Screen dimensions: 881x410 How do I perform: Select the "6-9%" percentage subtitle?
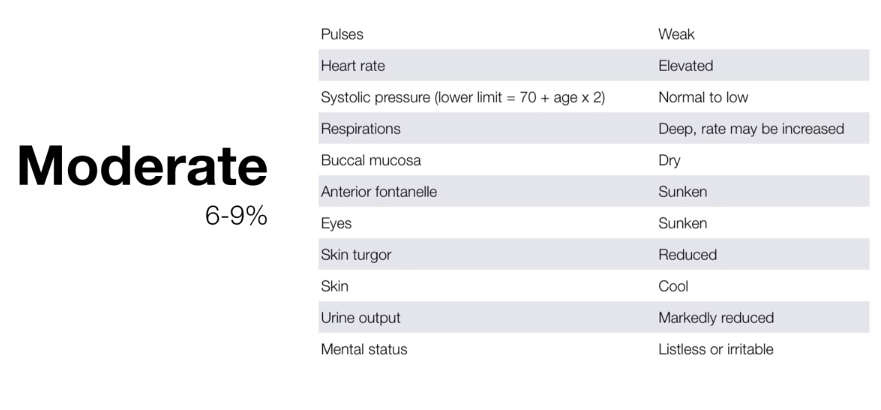[x=236, y=217]
